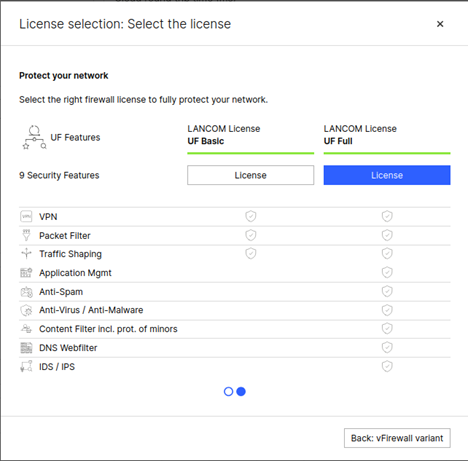Click 'Content Filter incl. prot. of minors'

(x=108, y=329)
